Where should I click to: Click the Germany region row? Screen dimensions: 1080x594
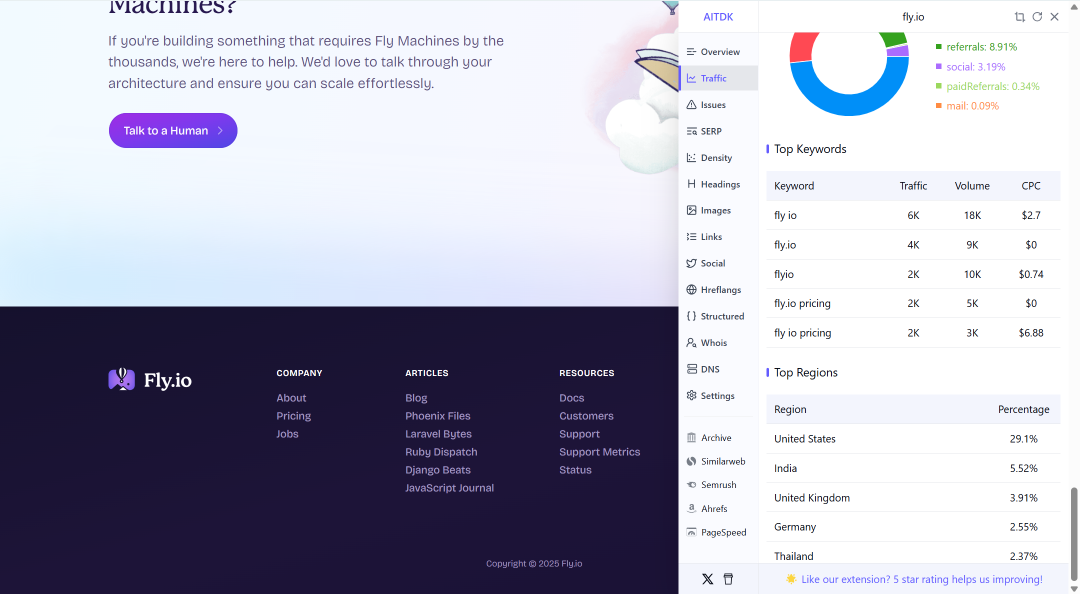(x=913, y=526)
